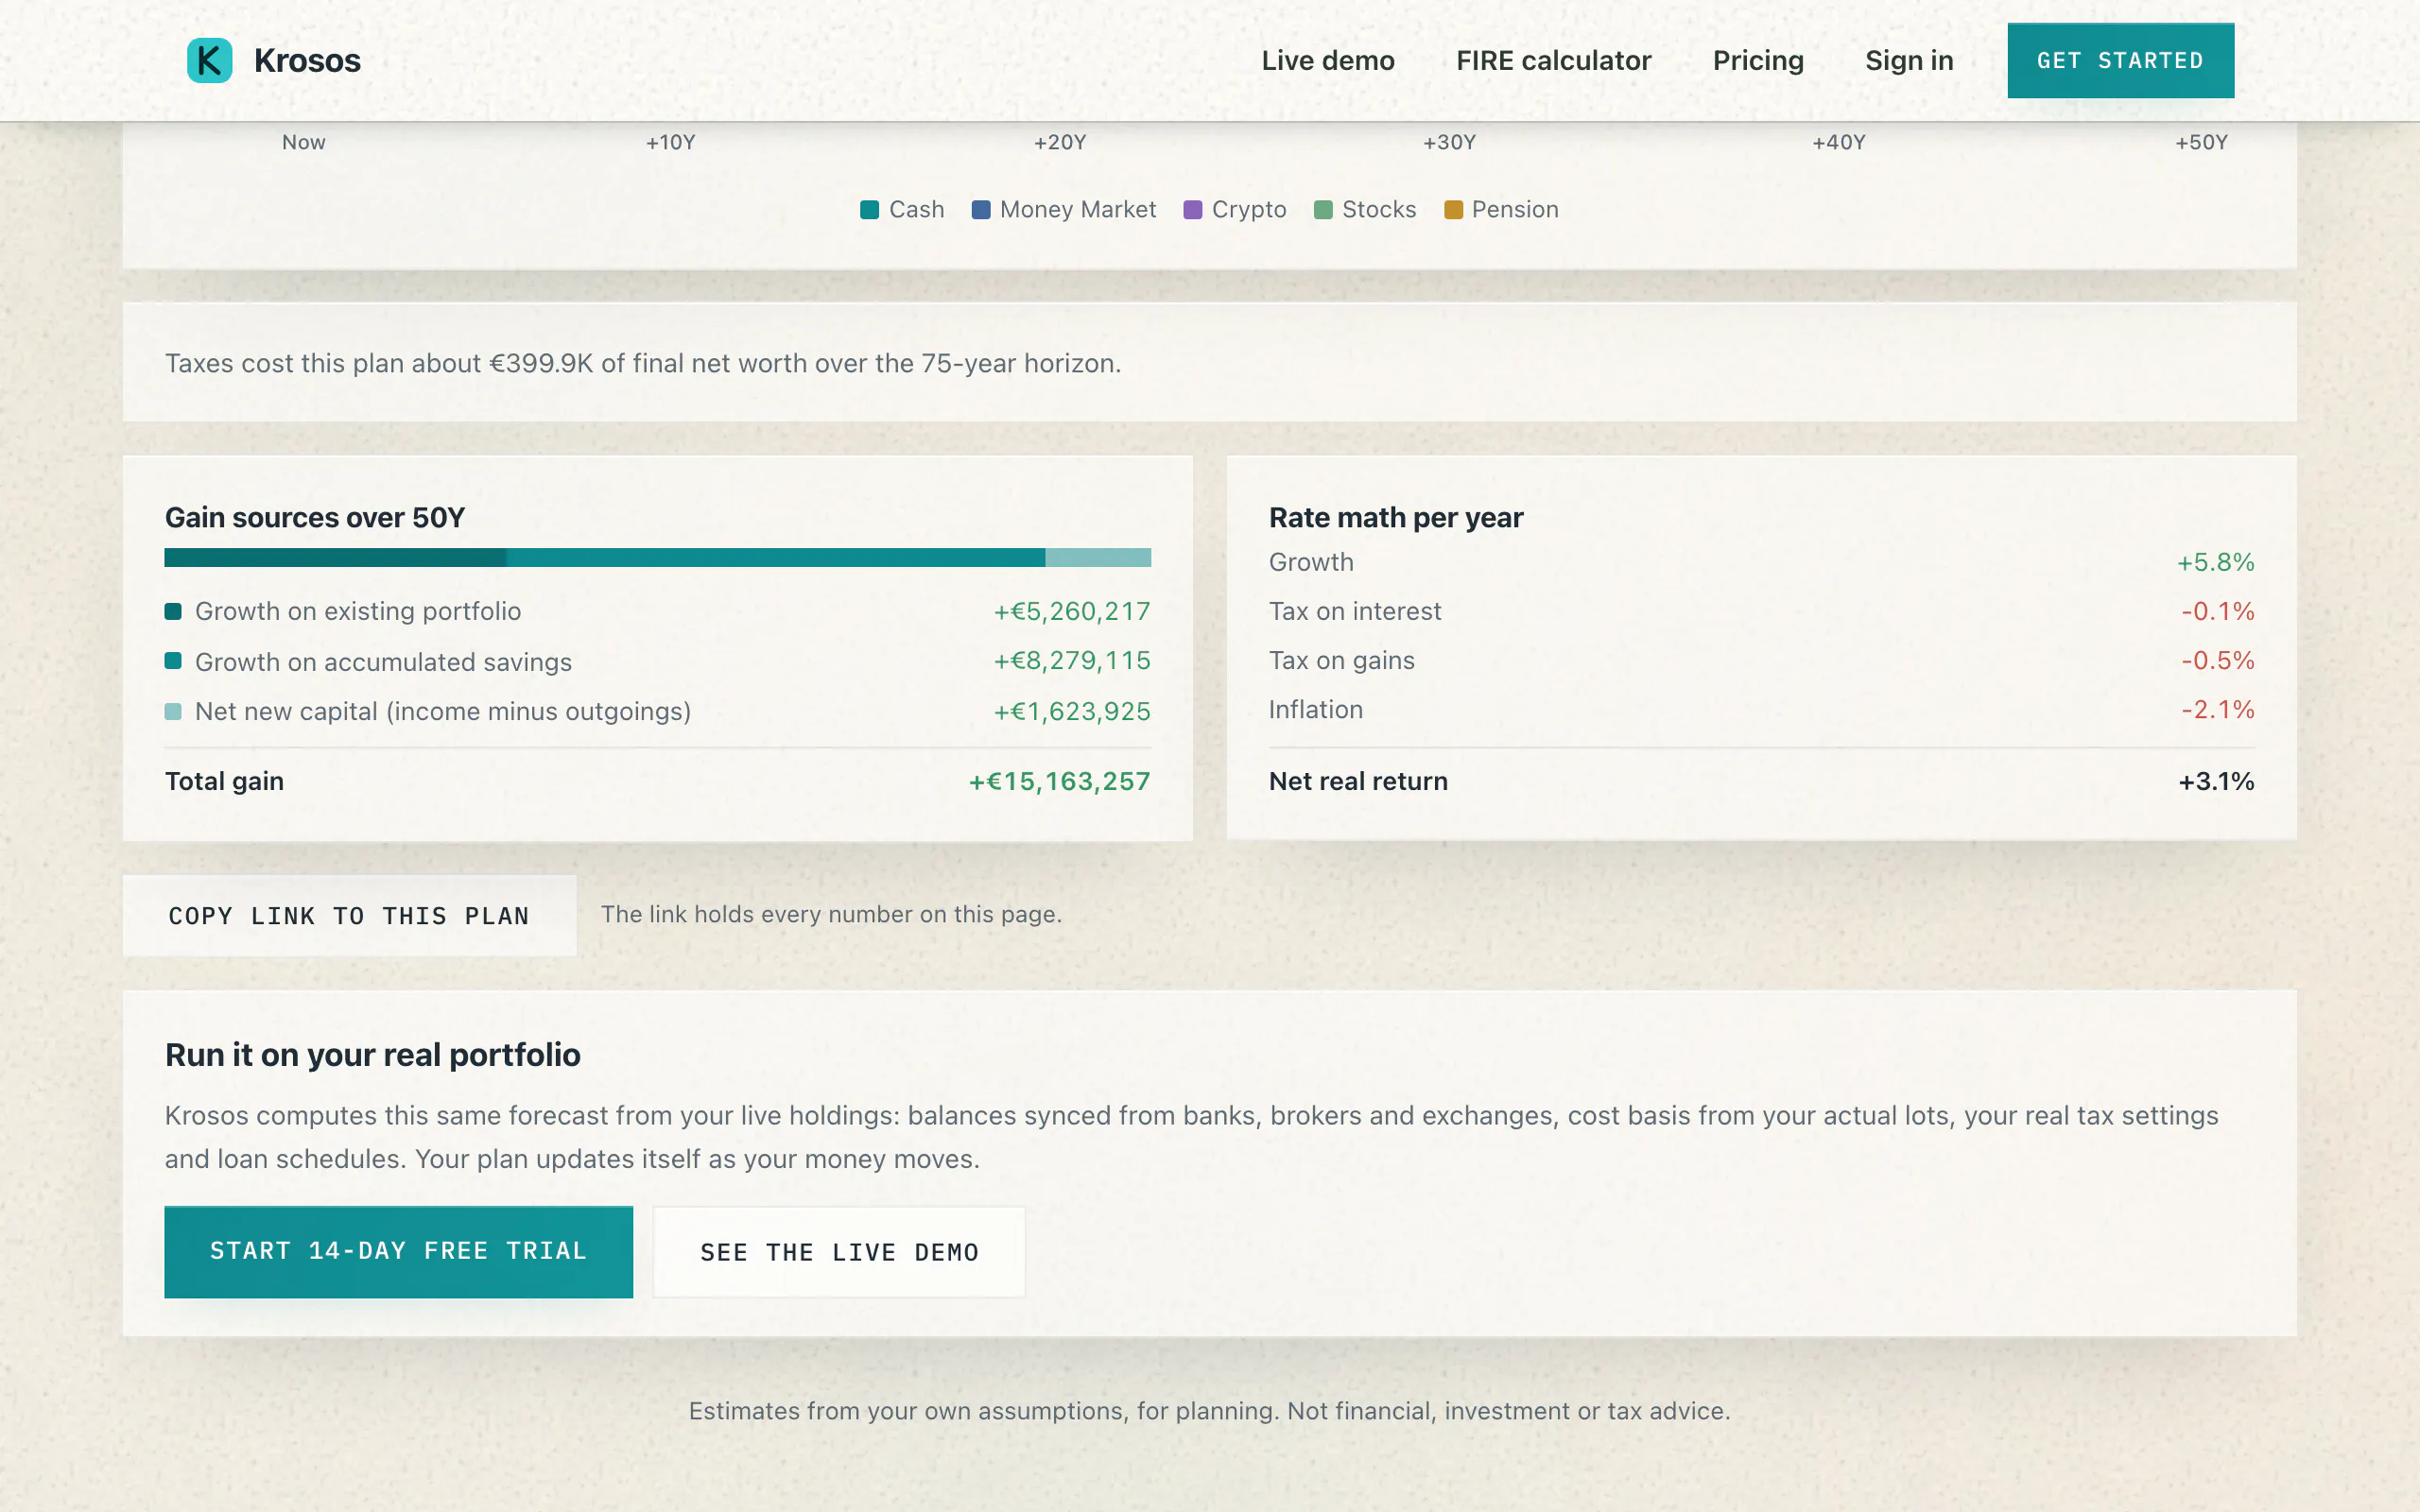The width and height of the screenshot is (2420, 1512).
Task: Click the +40Y axis label
Action: [x=1839, y=142]
